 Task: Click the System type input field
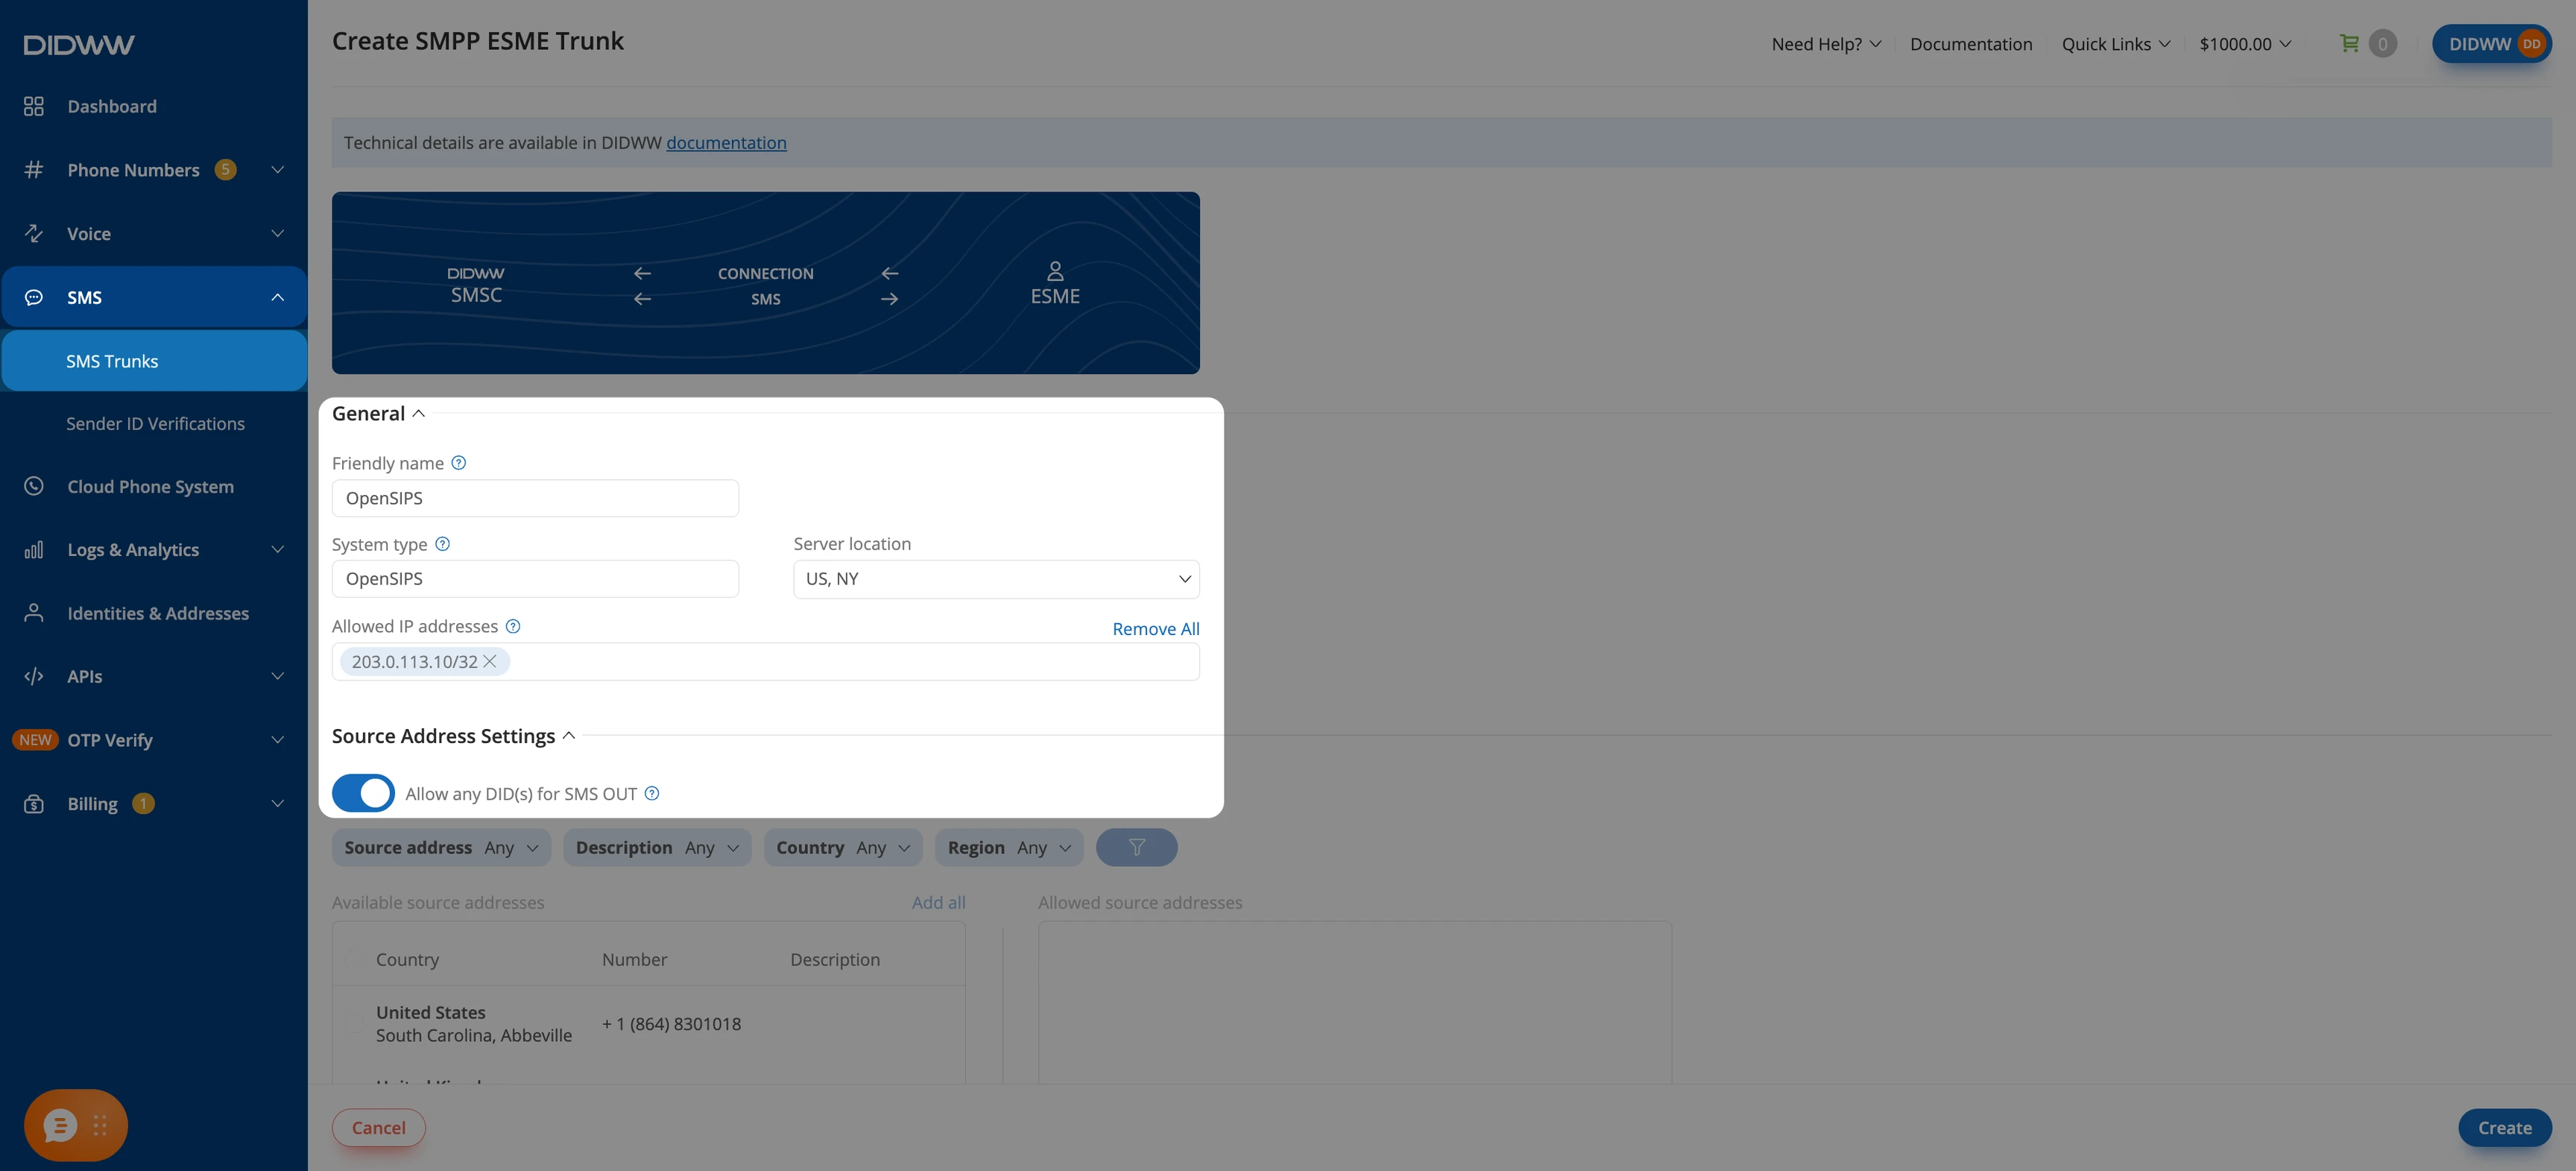[x=535, y=579]
